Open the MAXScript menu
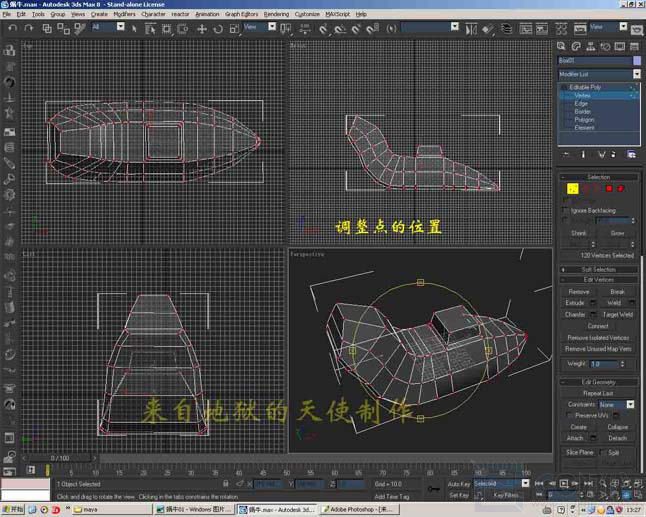Viewport: 646px width, 517px height. coord(337,14)
